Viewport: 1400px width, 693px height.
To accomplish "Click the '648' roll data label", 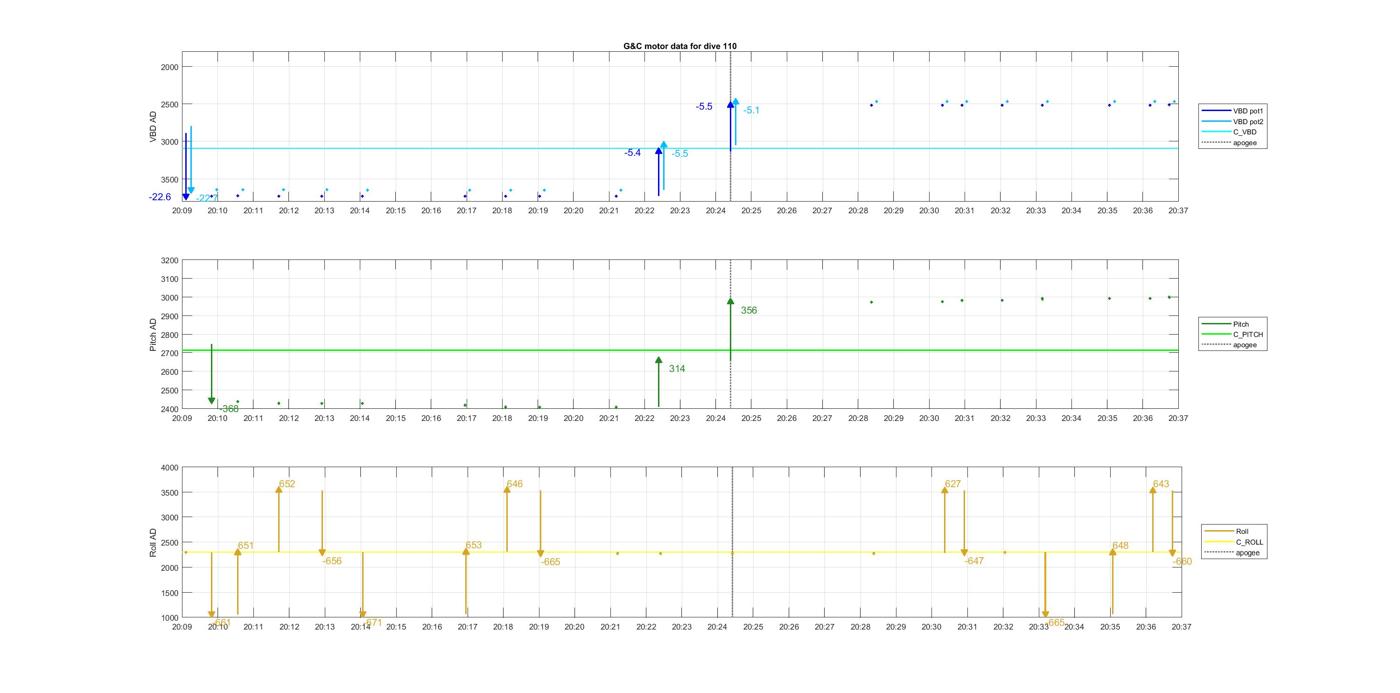I will pyautogui.click(x=1121, y=546).
